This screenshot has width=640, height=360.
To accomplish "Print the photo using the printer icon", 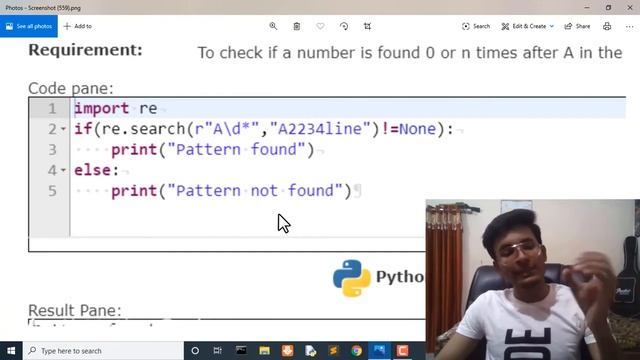I will coord(607,26).
